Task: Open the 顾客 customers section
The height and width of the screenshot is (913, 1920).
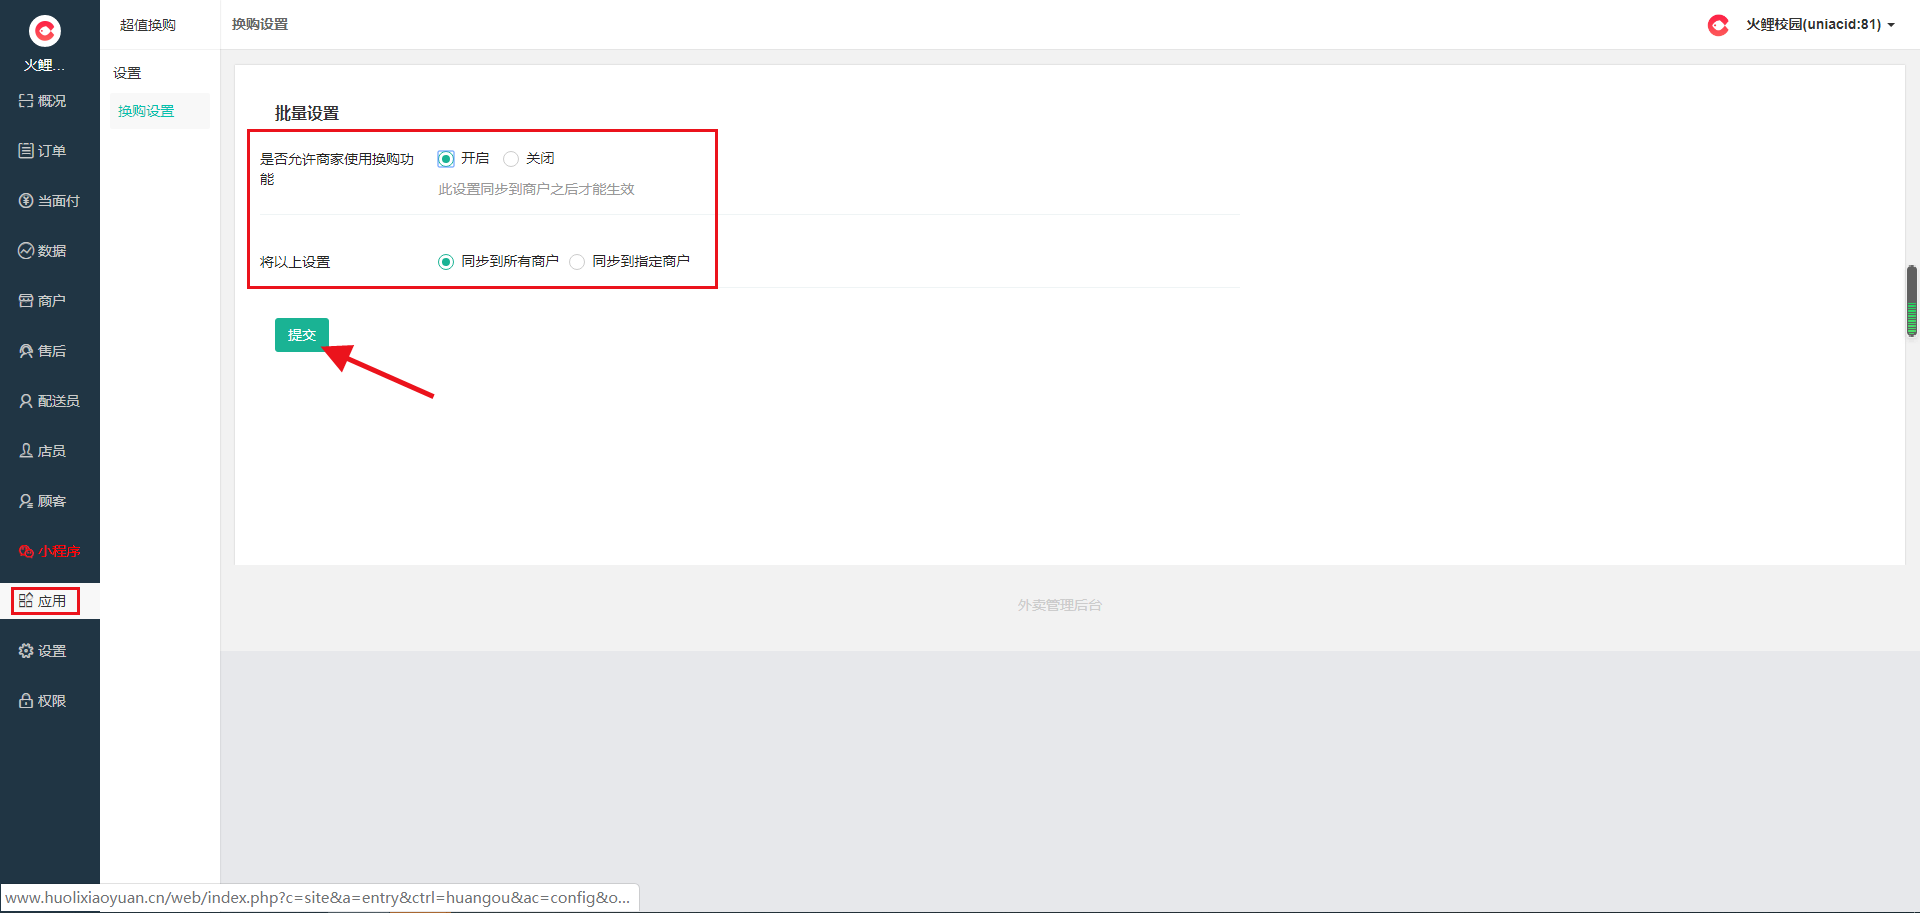Action: point(42,501)
